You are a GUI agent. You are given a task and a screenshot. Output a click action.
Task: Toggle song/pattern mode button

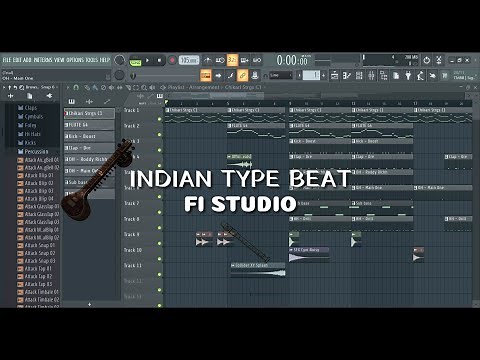click(135, 62)
